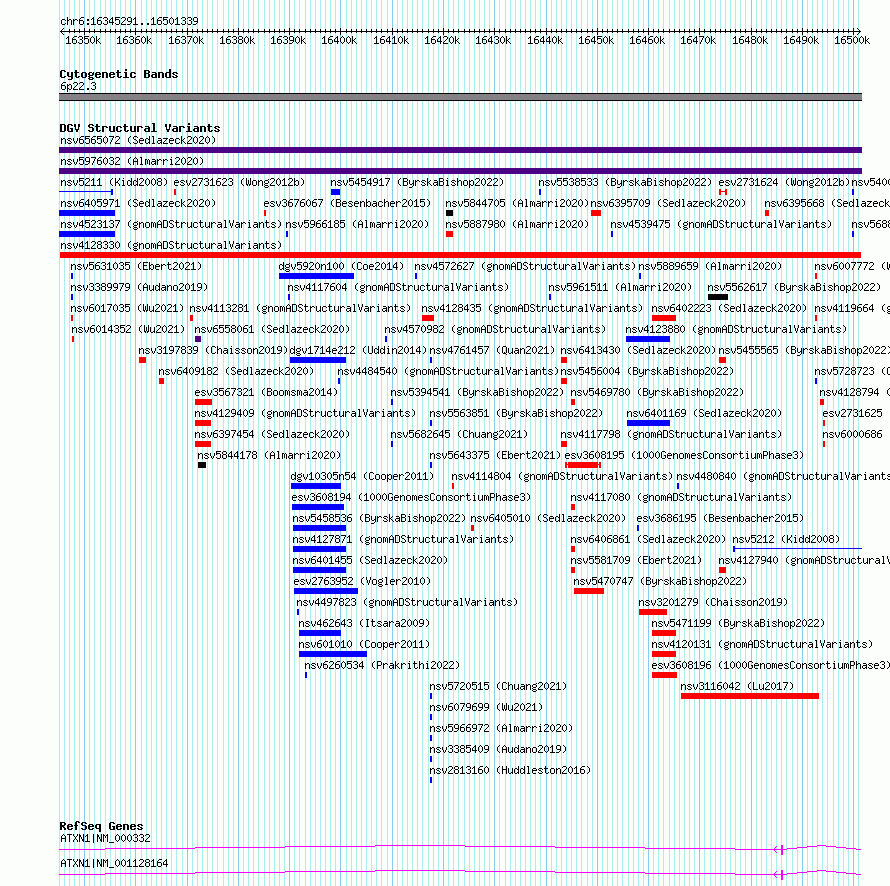Open nsv6260534 (Prakrithi2022) label
890x886 pixels.
382,665
